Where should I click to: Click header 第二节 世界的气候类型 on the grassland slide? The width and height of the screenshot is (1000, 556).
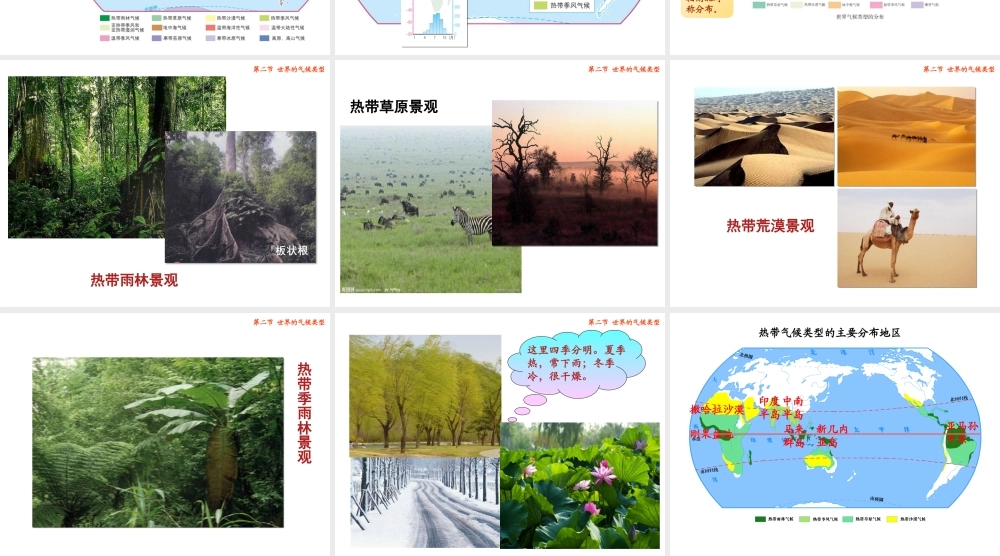pos(624,69)
